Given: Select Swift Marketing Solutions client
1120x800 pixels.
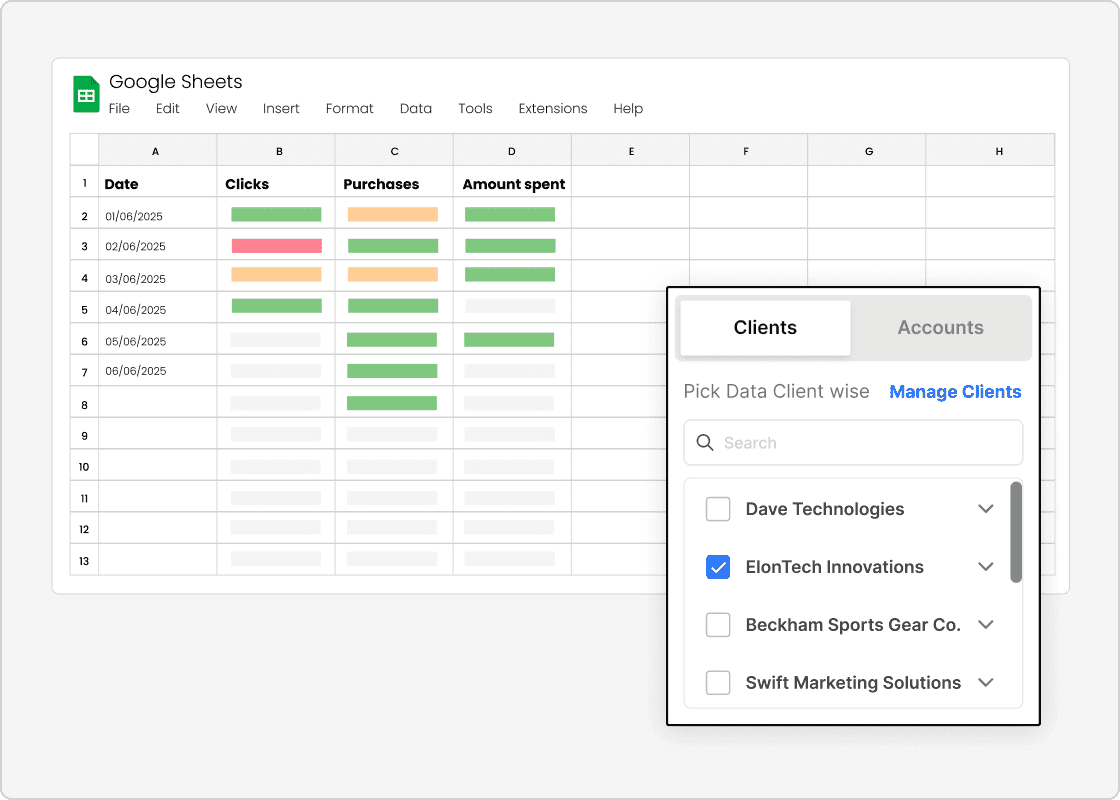Looking at the screenshot, I should pyautogui.click(x=718, y=683).
